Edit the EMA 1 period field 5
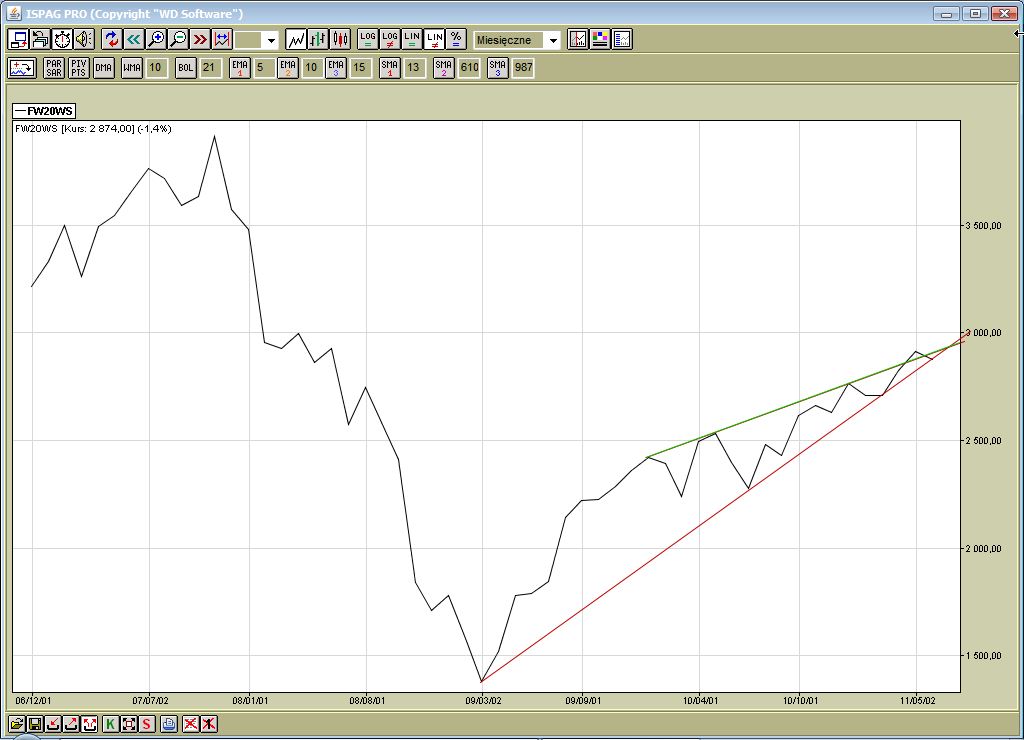Viewport: 1024px width, 740px height. [x=264, y=68]
